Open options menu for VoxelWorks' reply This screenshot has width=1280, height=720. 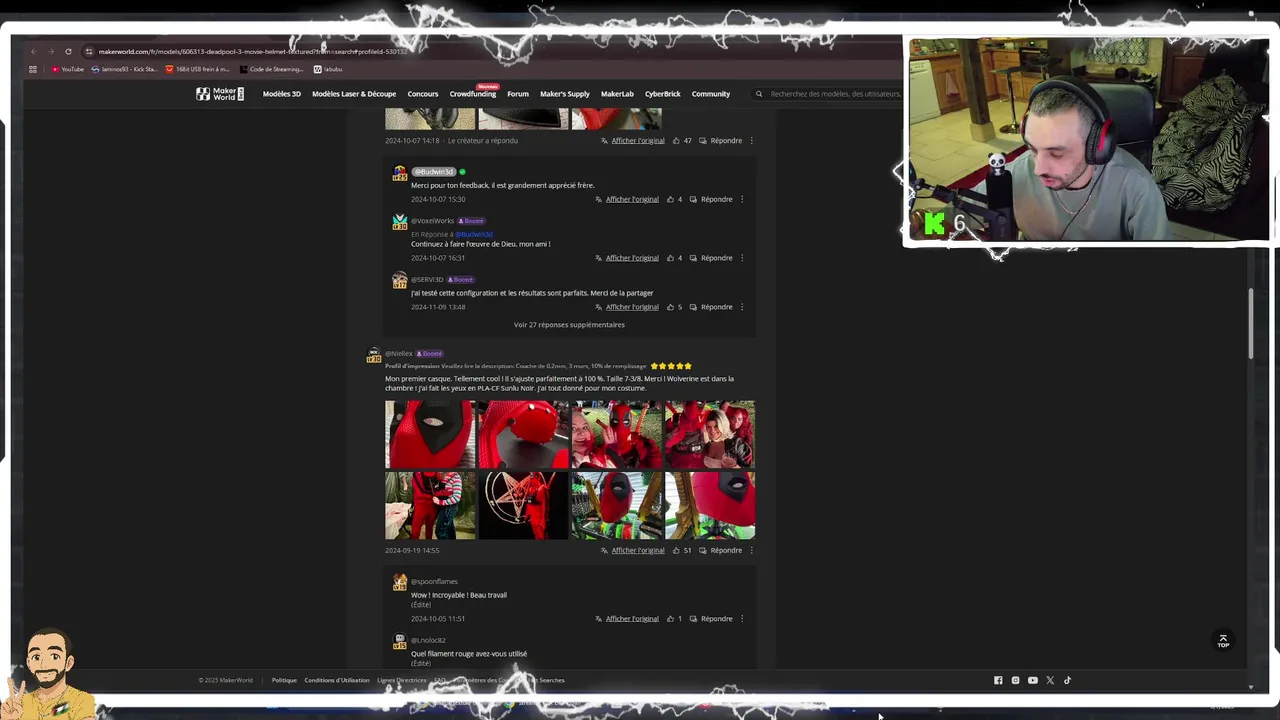coord(742,258)
